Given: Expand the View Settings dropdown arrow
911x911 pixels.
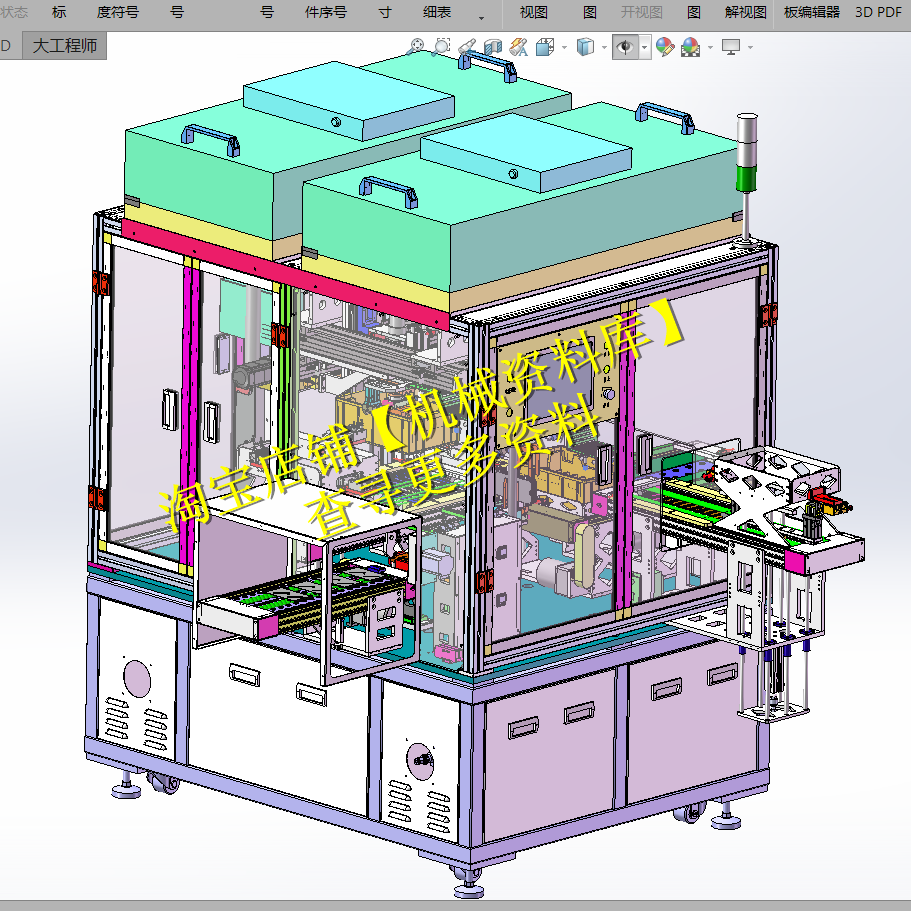Looking at the screenshot, I should [750, 48].
